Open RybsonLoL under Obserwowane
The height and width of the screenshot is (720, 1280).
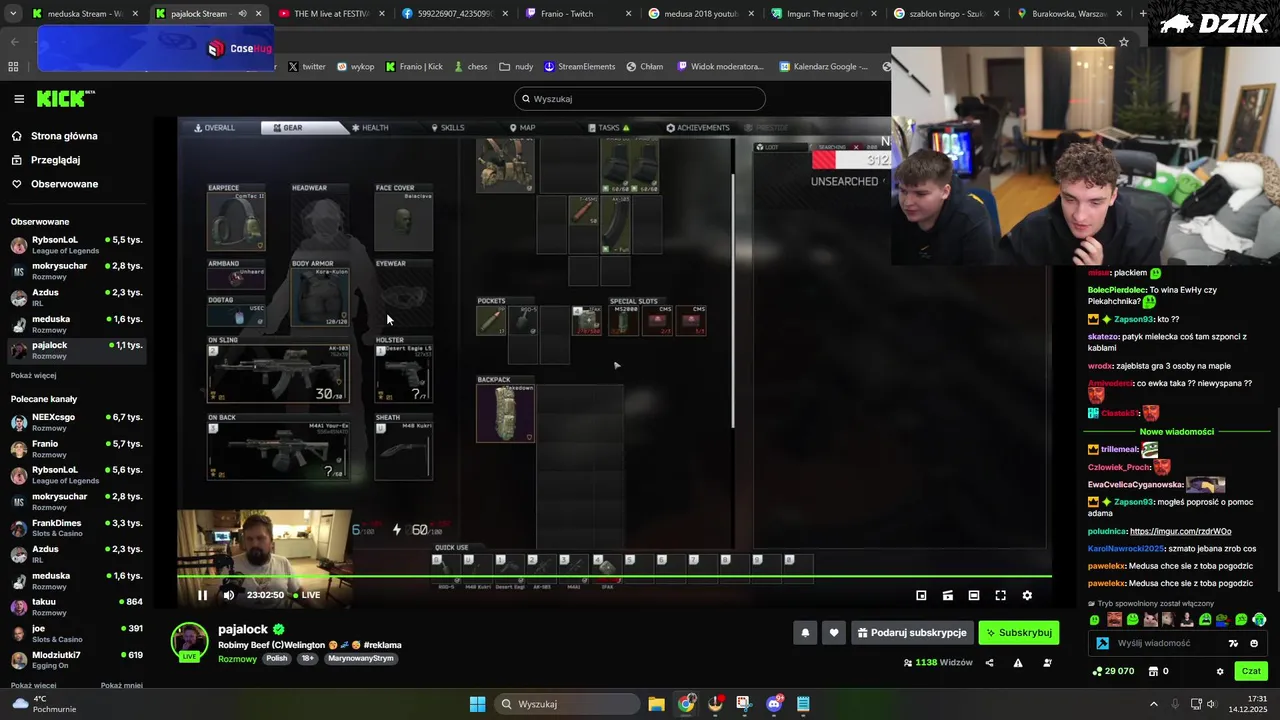pyautogui.click(x=76, y=245)
